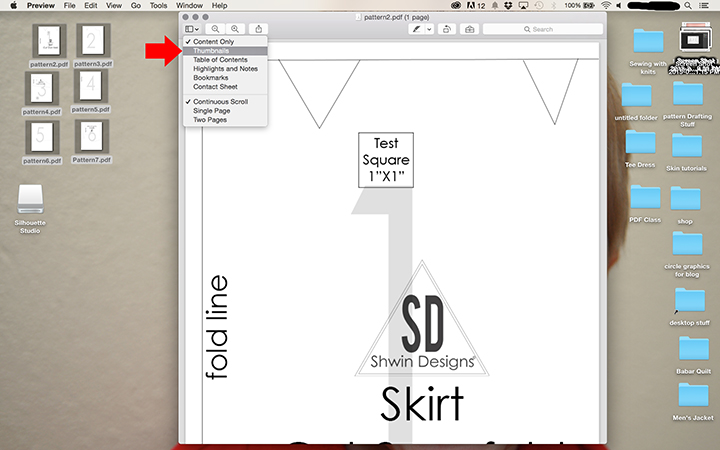Click the Markup pen icon

[416, 29]
